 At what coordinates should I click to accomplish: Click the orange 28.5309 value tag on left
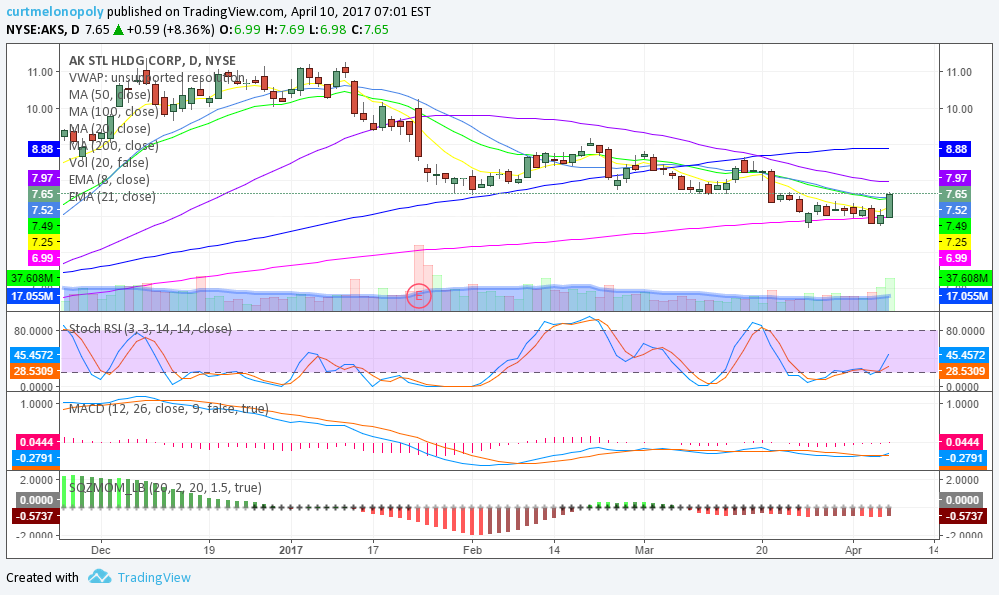click(x=34, y=371)
